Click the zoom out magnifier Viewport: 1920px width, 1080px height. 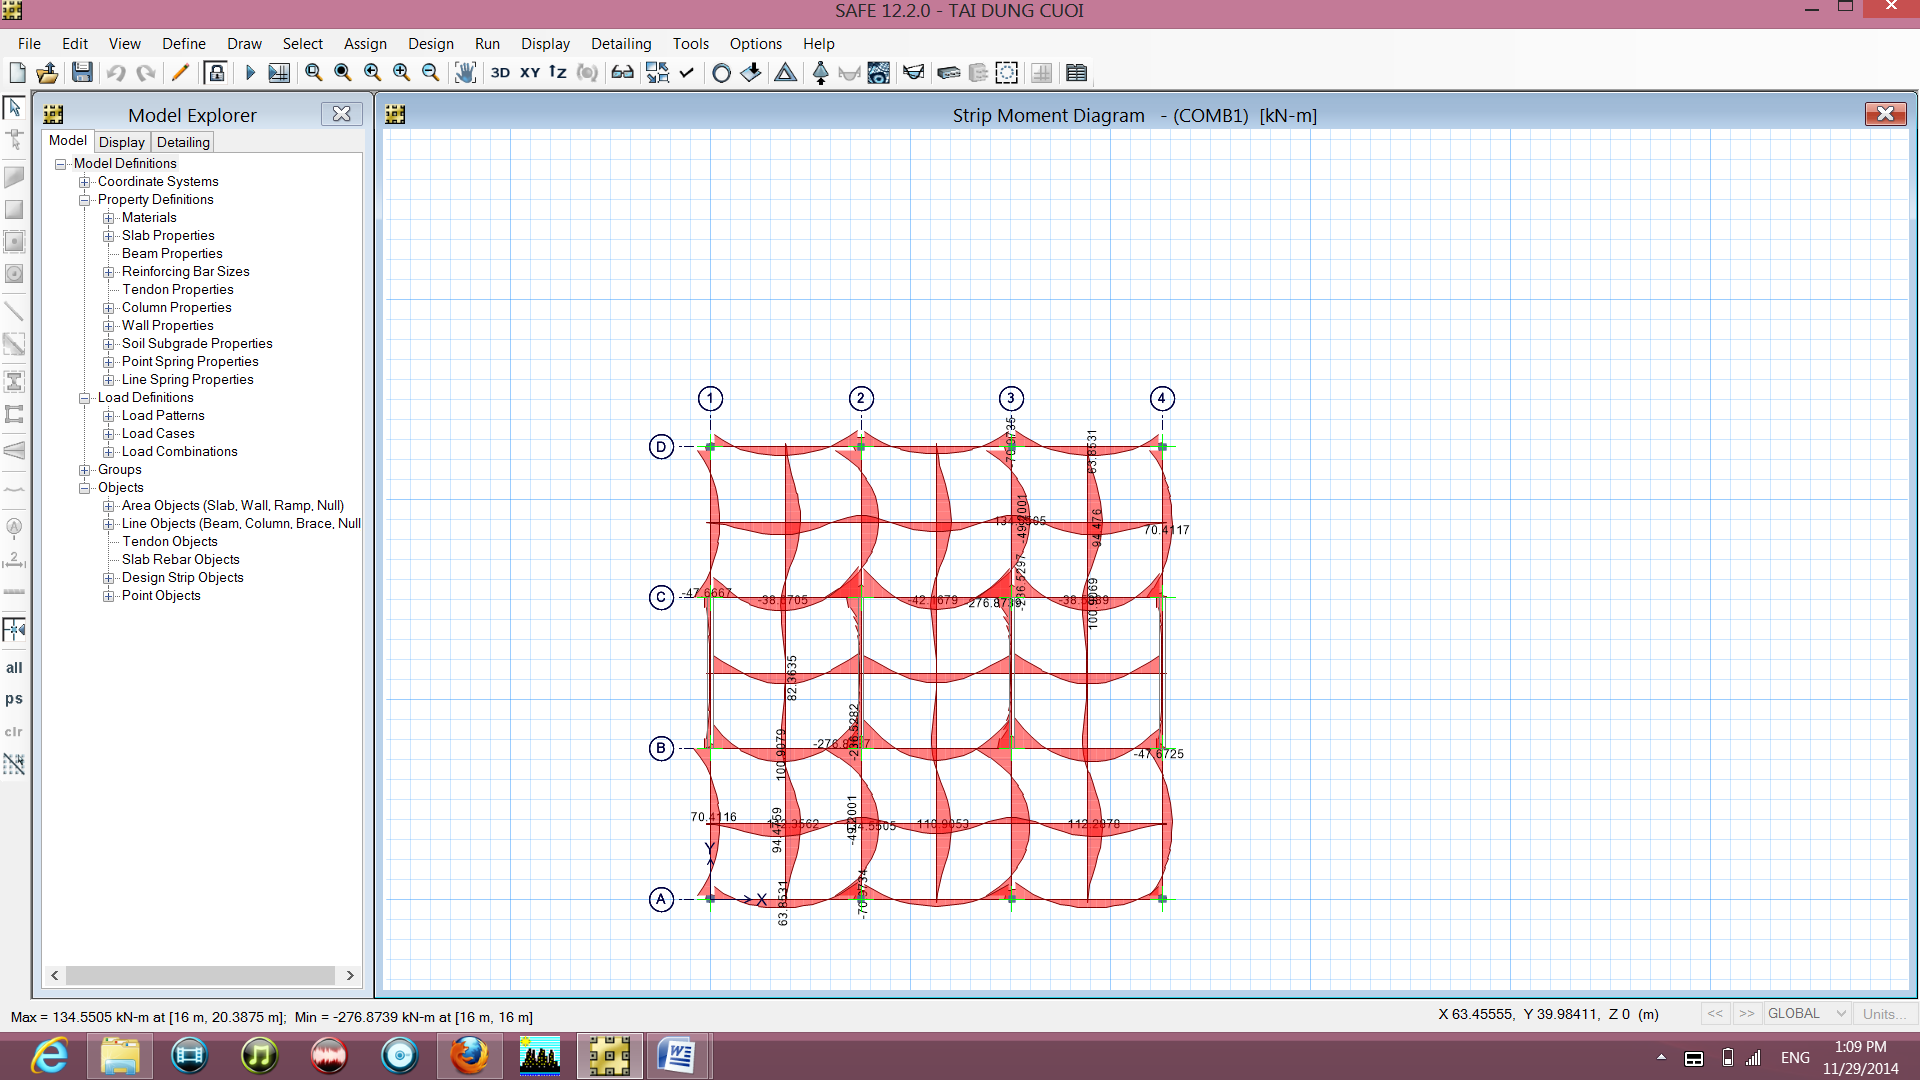coord(430,72)
